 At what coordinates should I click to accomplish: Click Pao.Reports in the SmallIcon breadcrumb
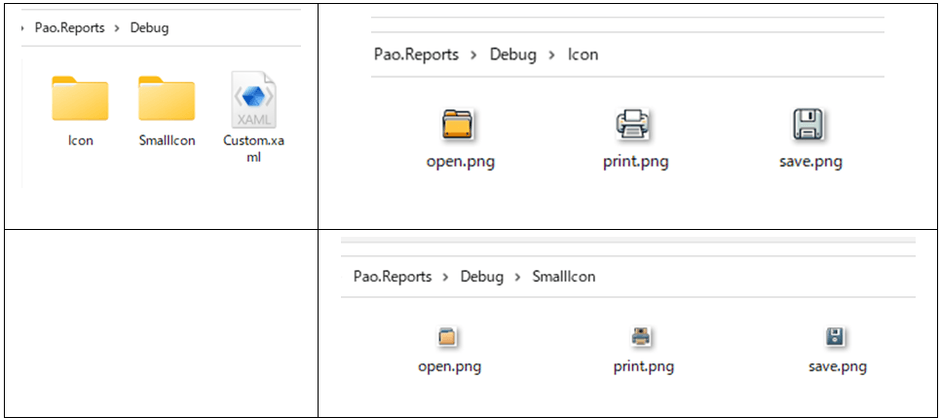click(393, 276)
